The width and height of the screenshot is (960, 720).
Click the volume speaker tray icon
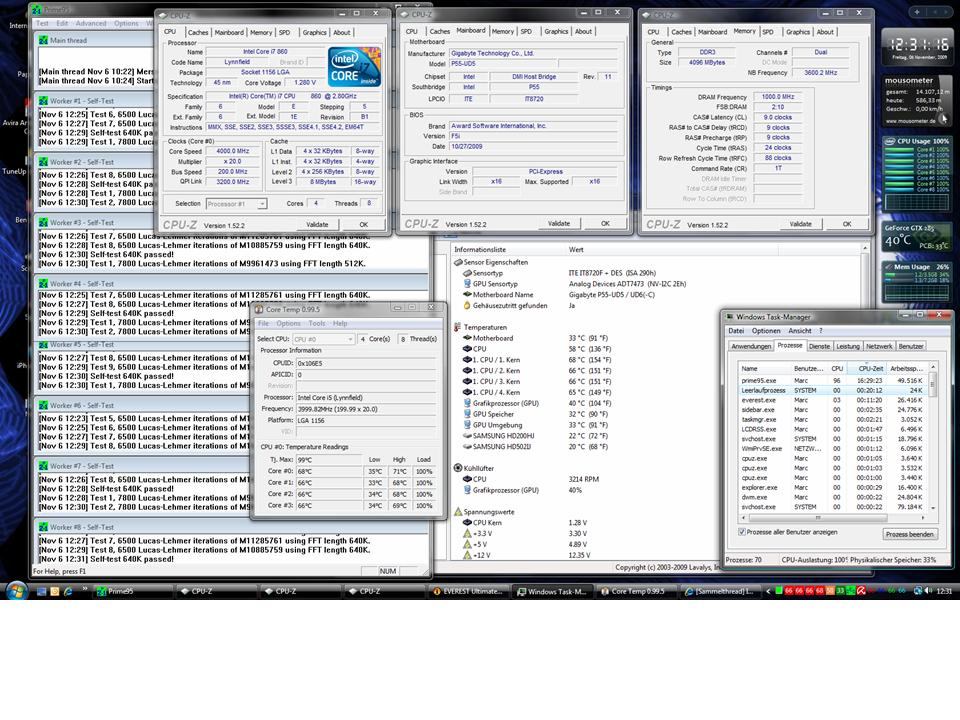pos(929,591)
